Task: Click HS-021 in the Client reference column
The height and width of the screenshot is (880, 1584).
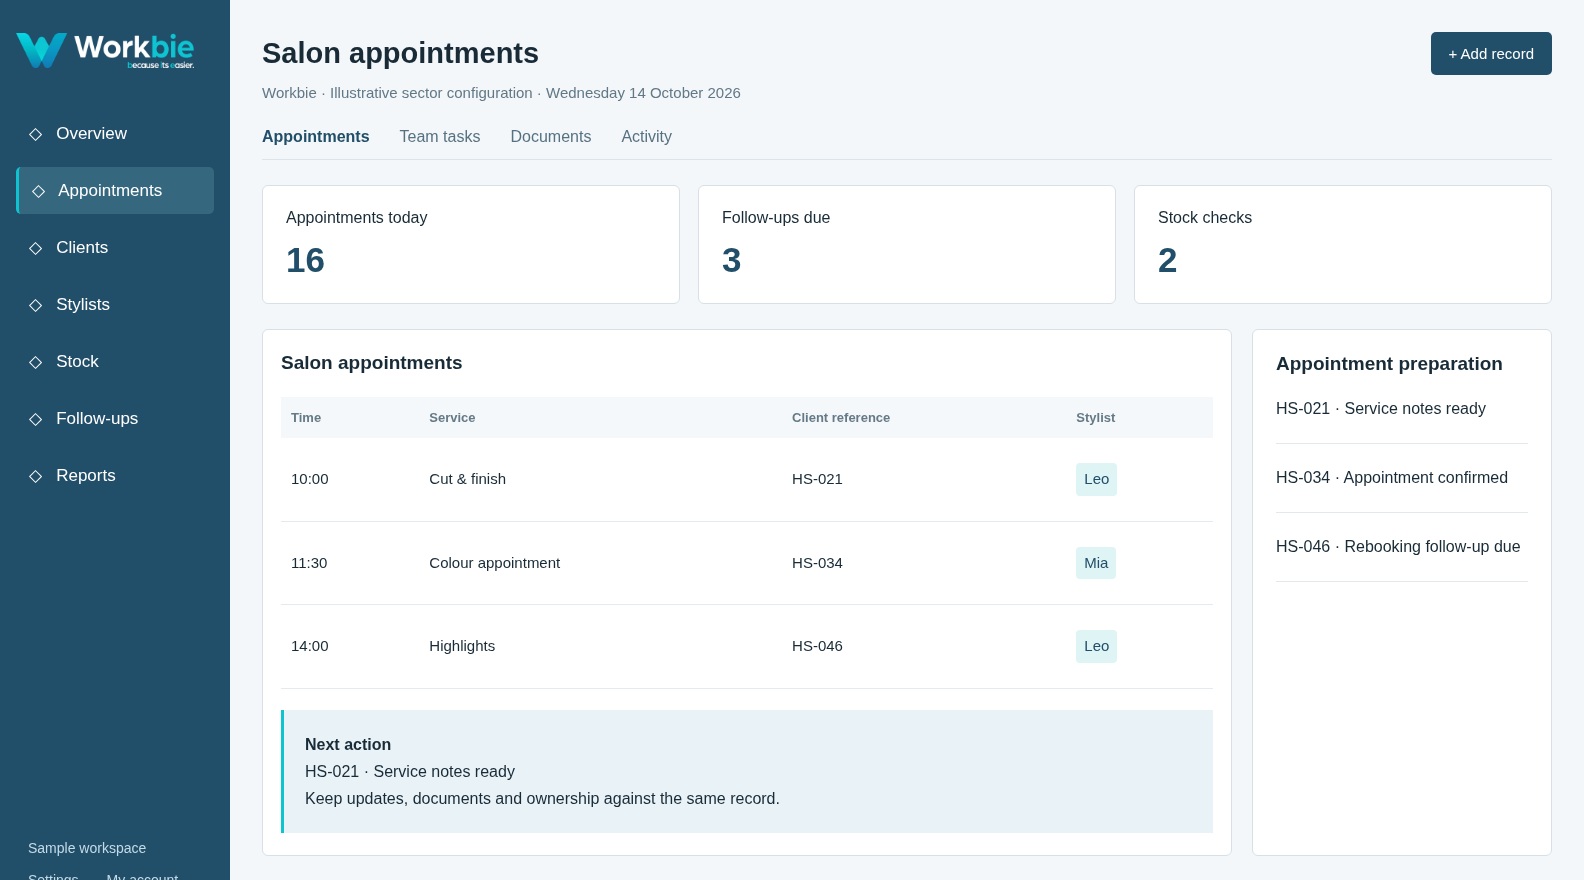Action: (817, 480)
